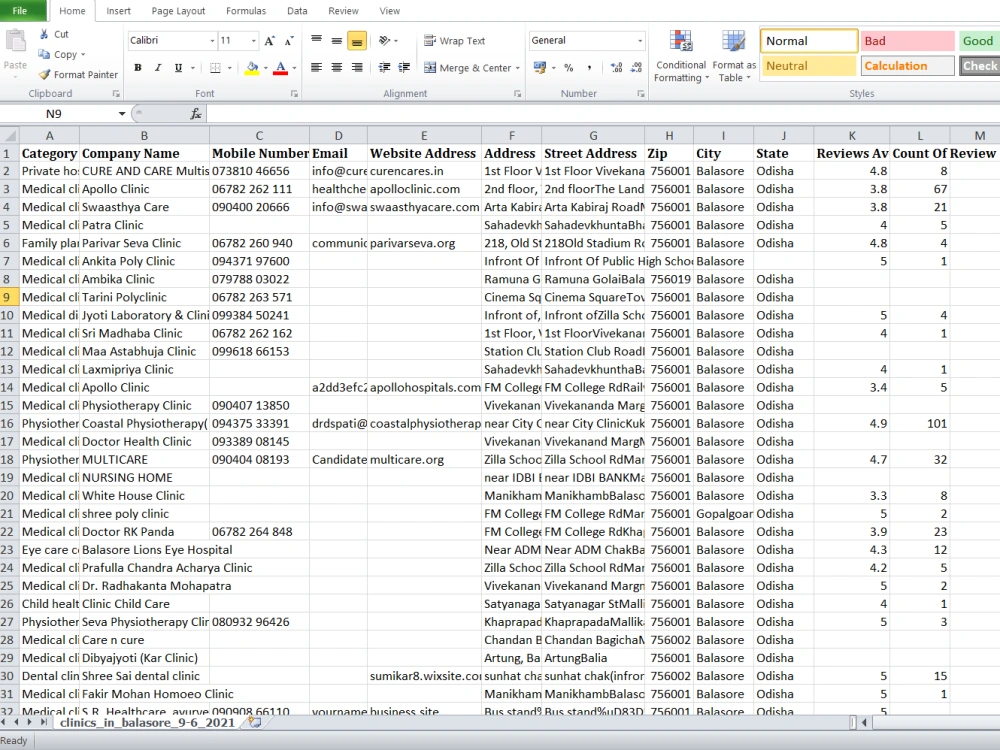1000x750 pixels.
Task: Center text horizontally
Action: point(337,67)
